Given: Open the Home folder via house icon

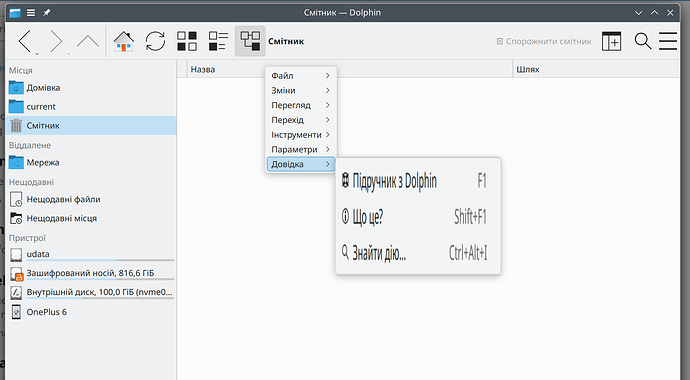Looking at the screenshot, I should click(124, 41).
